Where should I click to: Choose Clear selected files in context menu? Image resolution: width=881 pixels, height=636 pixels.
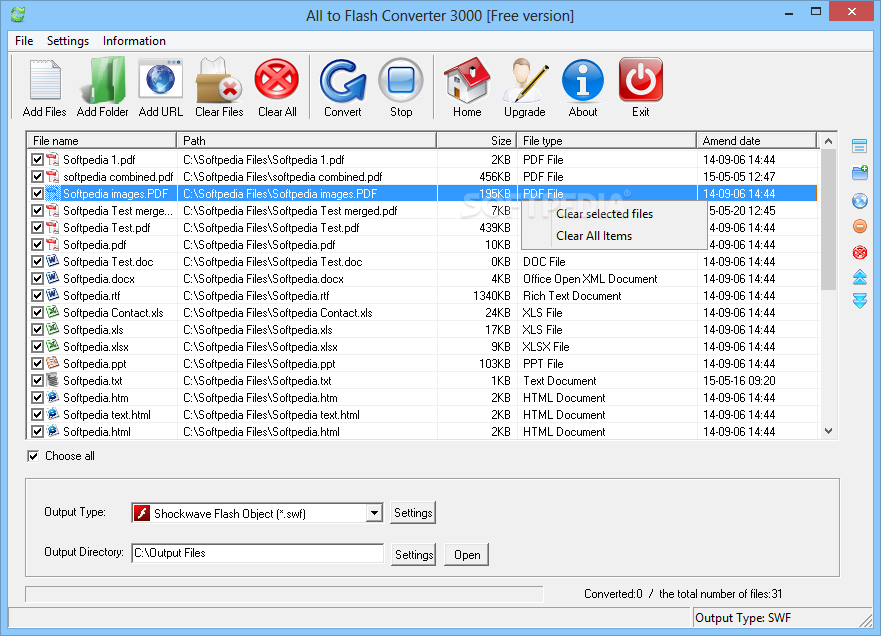point(605,214)
